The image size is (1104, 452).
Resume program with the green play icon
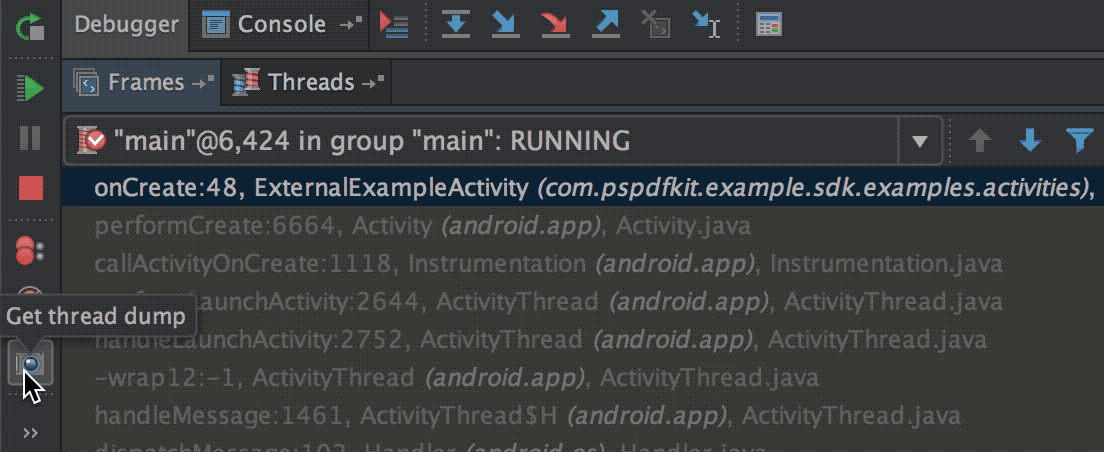[30, 88]
